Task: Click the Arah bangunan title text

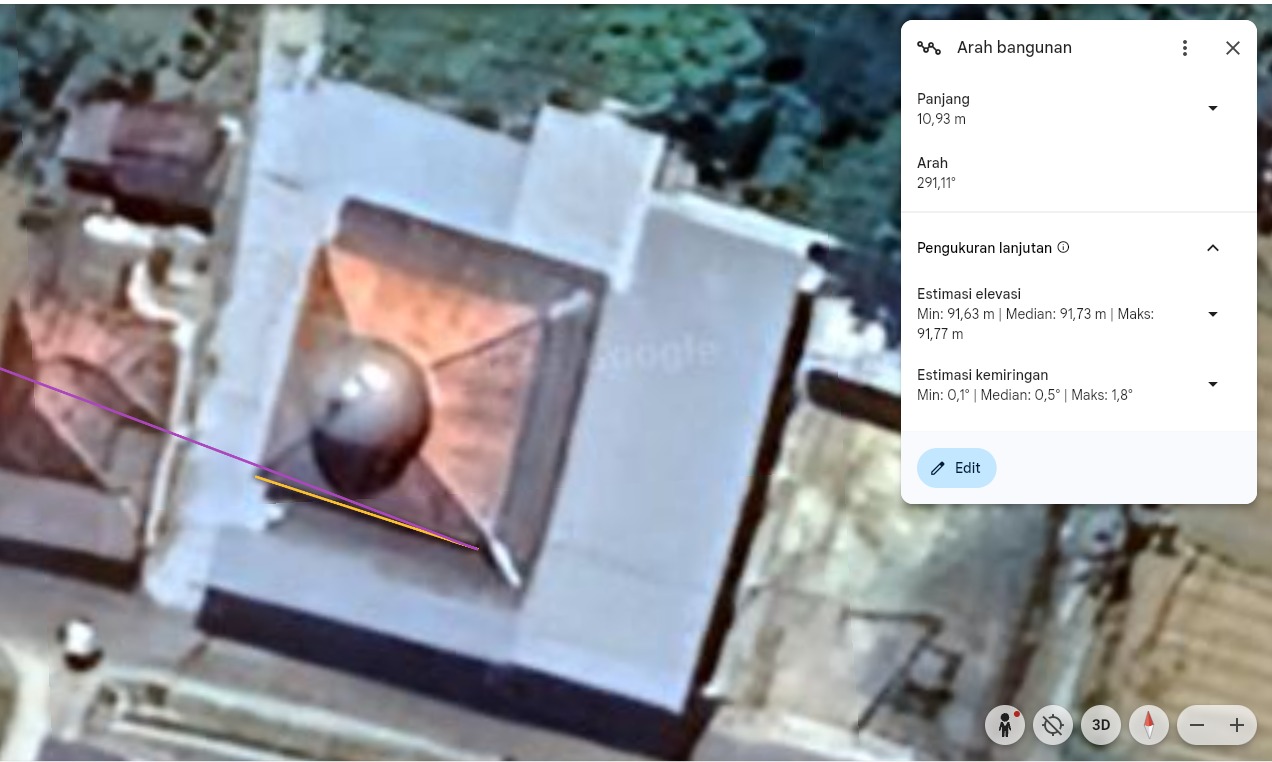Action: 1014,48
